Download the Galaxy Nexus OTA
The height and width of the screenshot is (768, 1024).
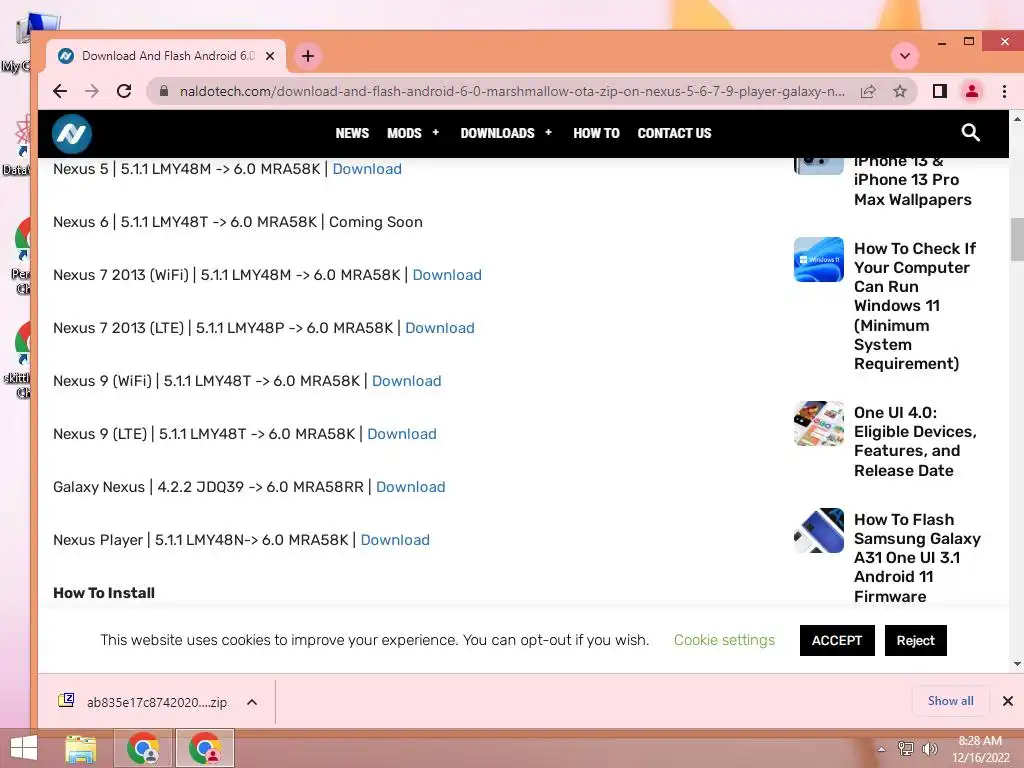410,487
